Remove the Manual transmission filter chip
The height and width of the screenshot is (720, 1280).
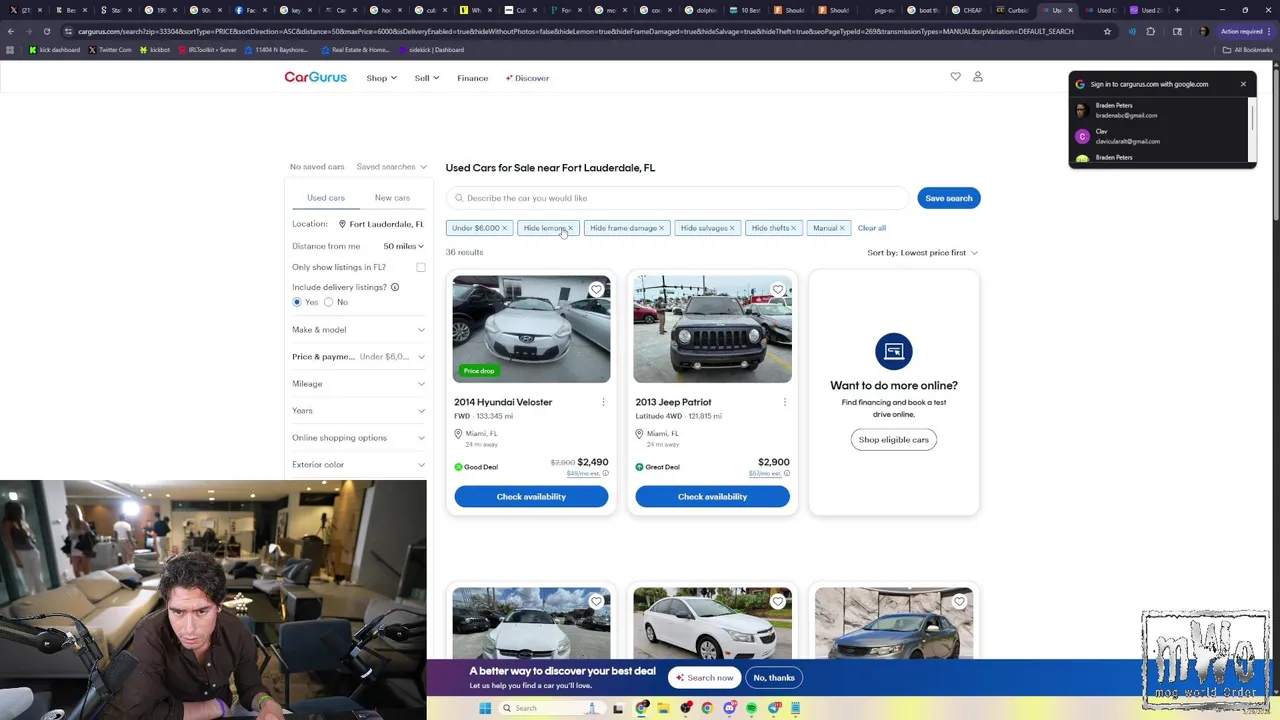pos(842,228)
